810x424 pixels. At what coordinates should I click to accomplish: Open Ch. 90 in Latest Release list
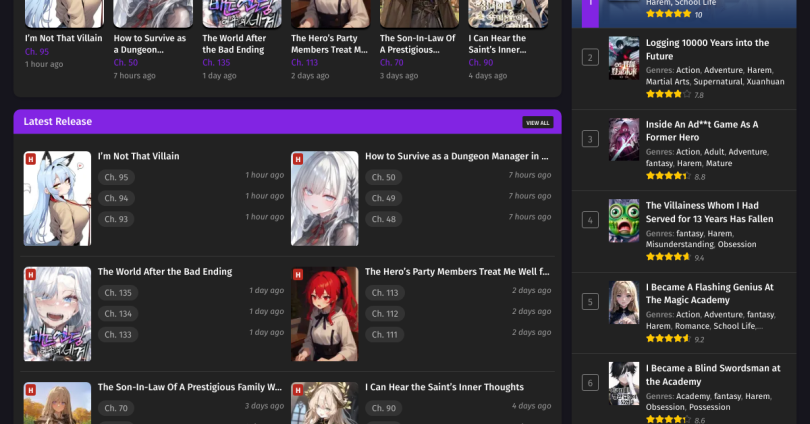point(383,408)
